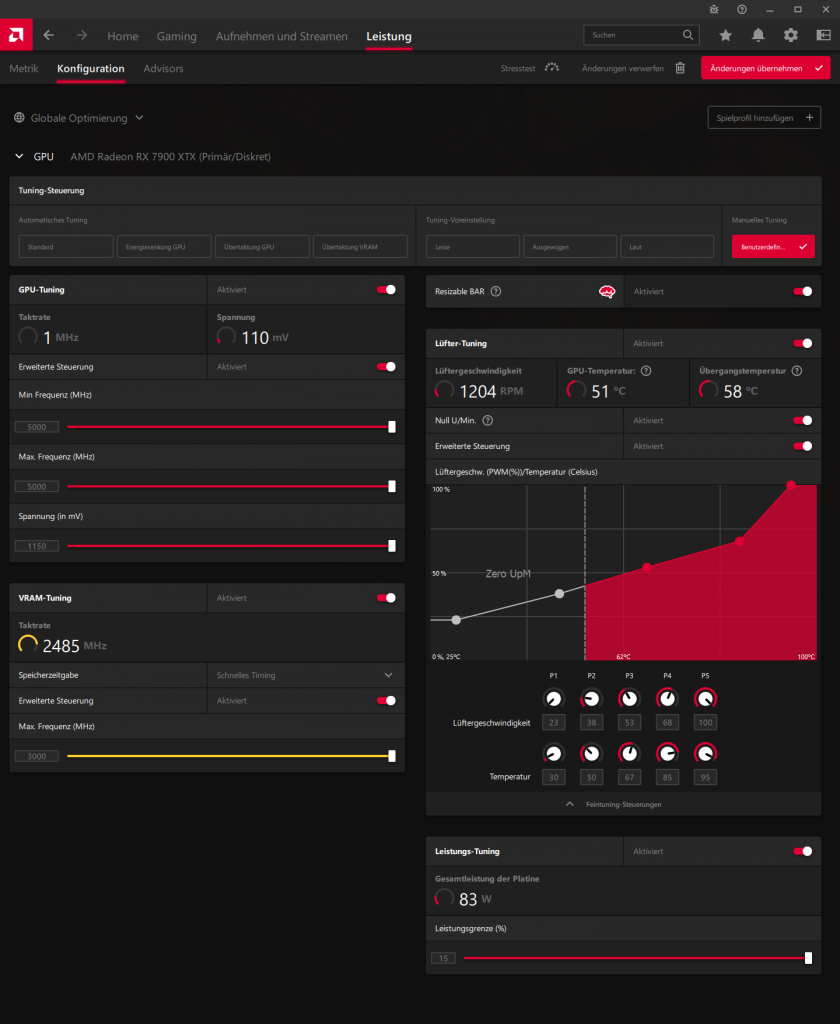Select Standard automatic tuning
This screenshot has width=840, height=1024.
(66, 247)
